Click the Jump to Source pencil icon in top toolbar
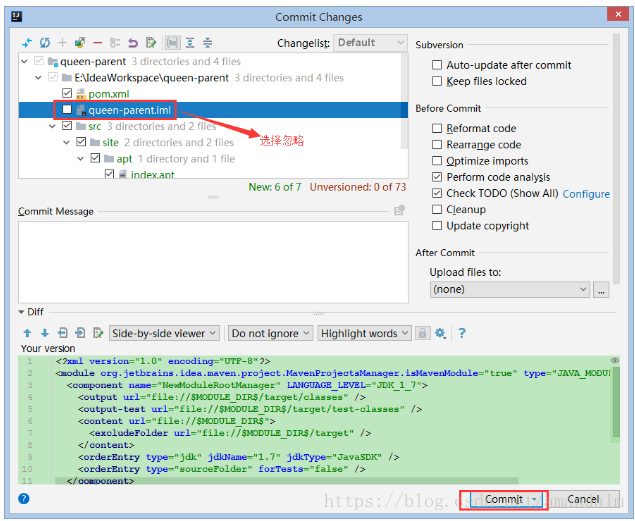Image resolution: width=635 pixels, height=521 pixels. point(151,43)
